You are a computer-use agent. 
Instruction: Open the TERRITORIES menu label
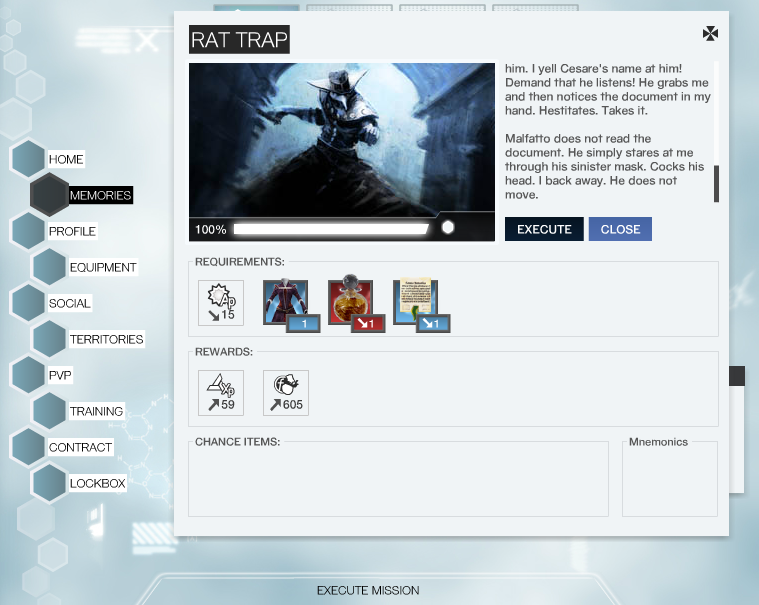tap(106, 339)
